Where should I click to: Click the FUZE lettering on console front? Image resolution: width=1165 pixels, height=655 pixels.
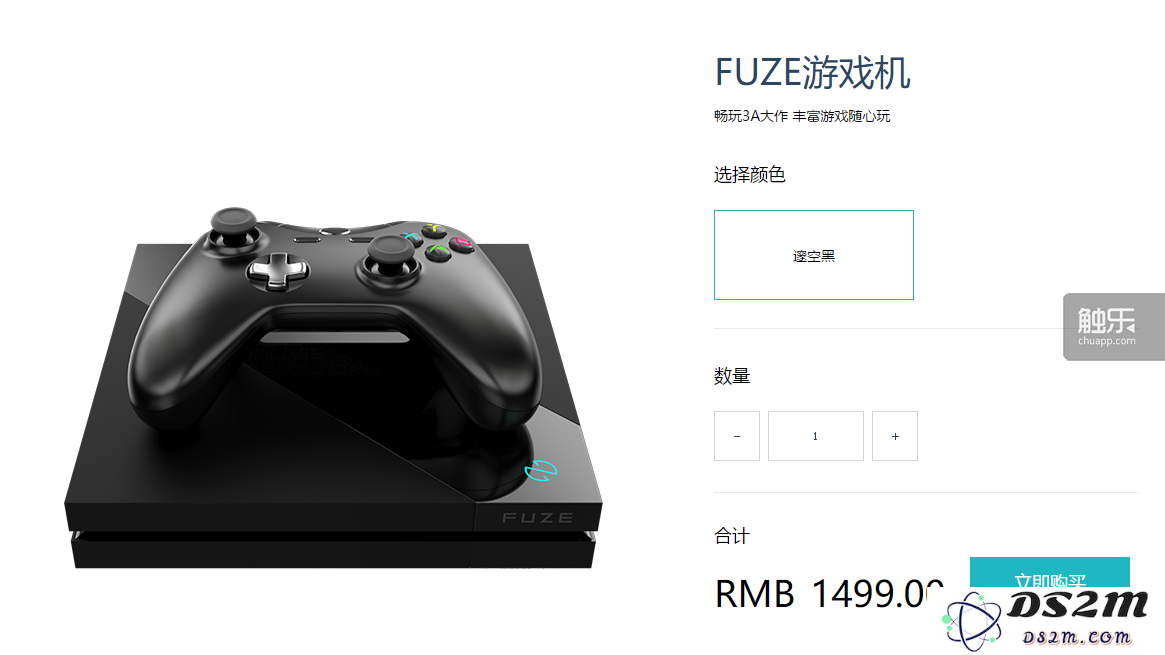tap(537, 518)
